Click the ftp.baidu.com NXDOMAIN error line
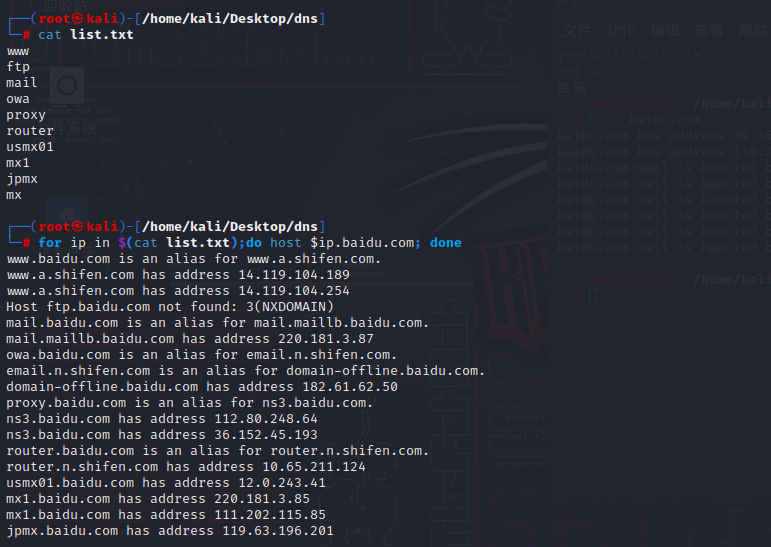This screenshot has width=771, height=547. point(170,307)
